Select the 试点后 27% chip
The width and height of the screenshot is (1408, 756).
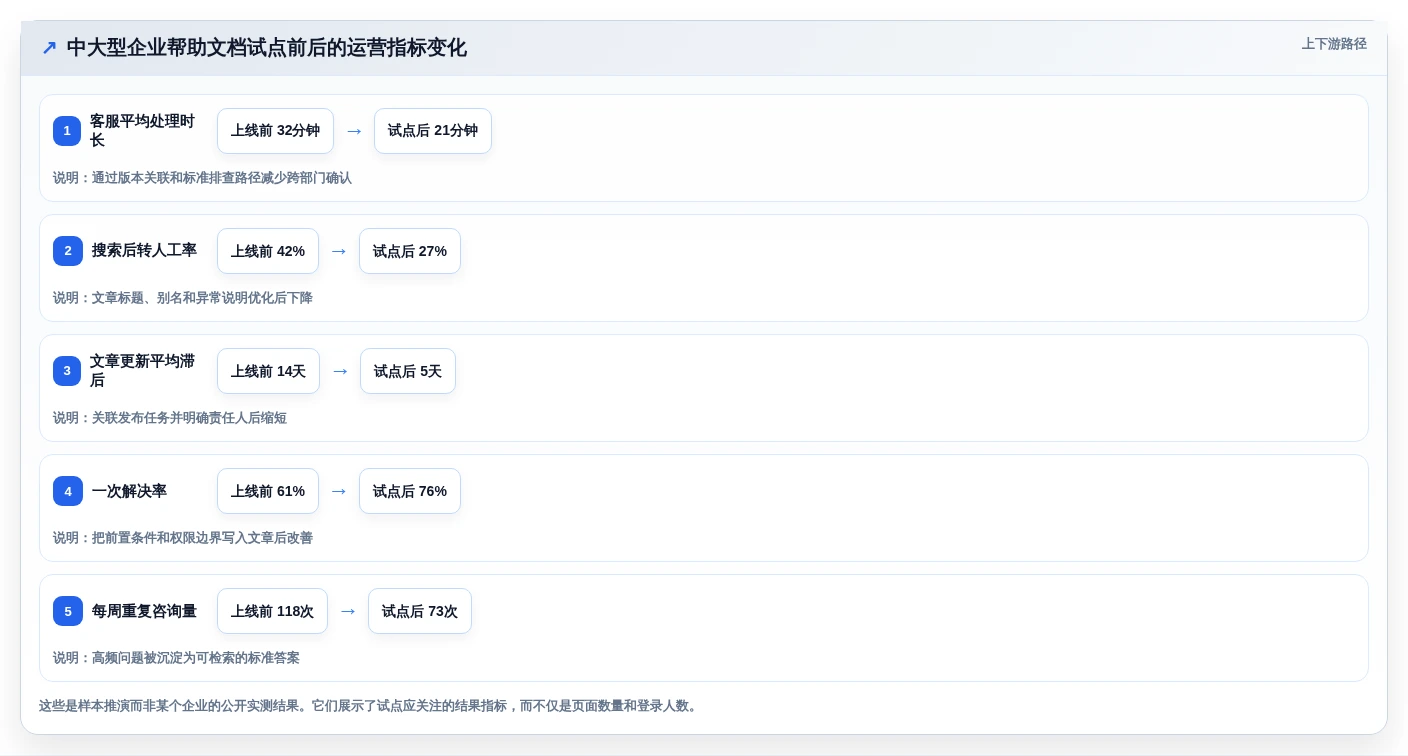point(410,251)
